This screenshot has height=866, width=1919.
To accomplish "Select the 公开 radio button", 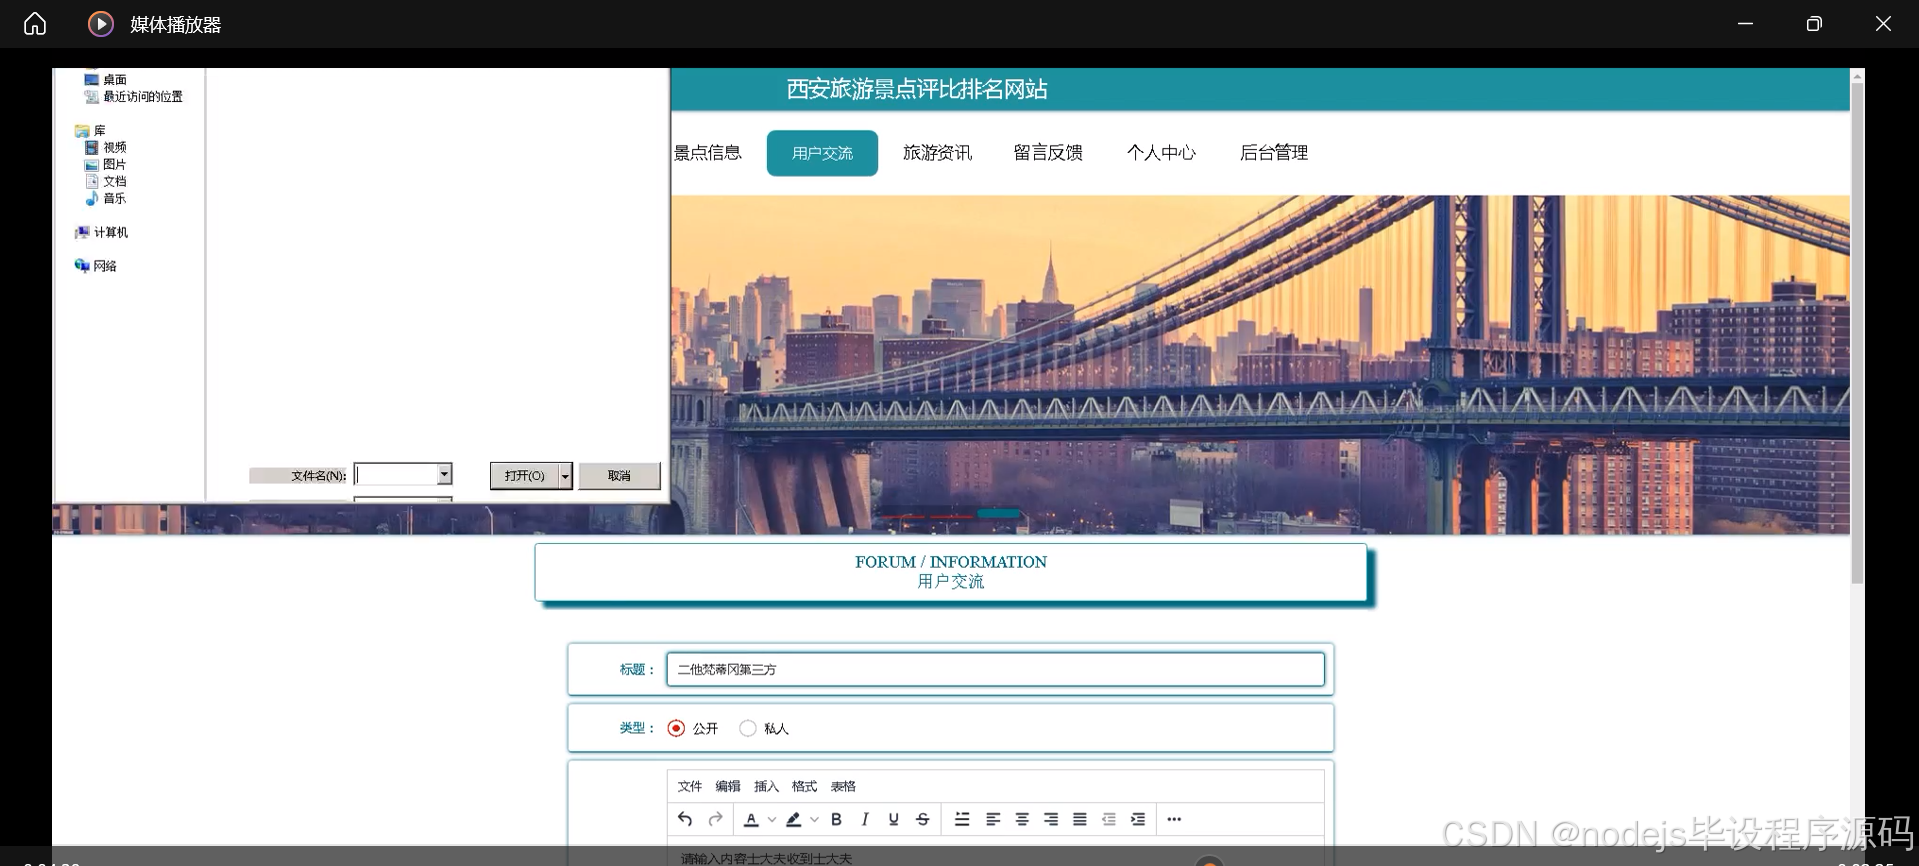I will tap(676, 728).
